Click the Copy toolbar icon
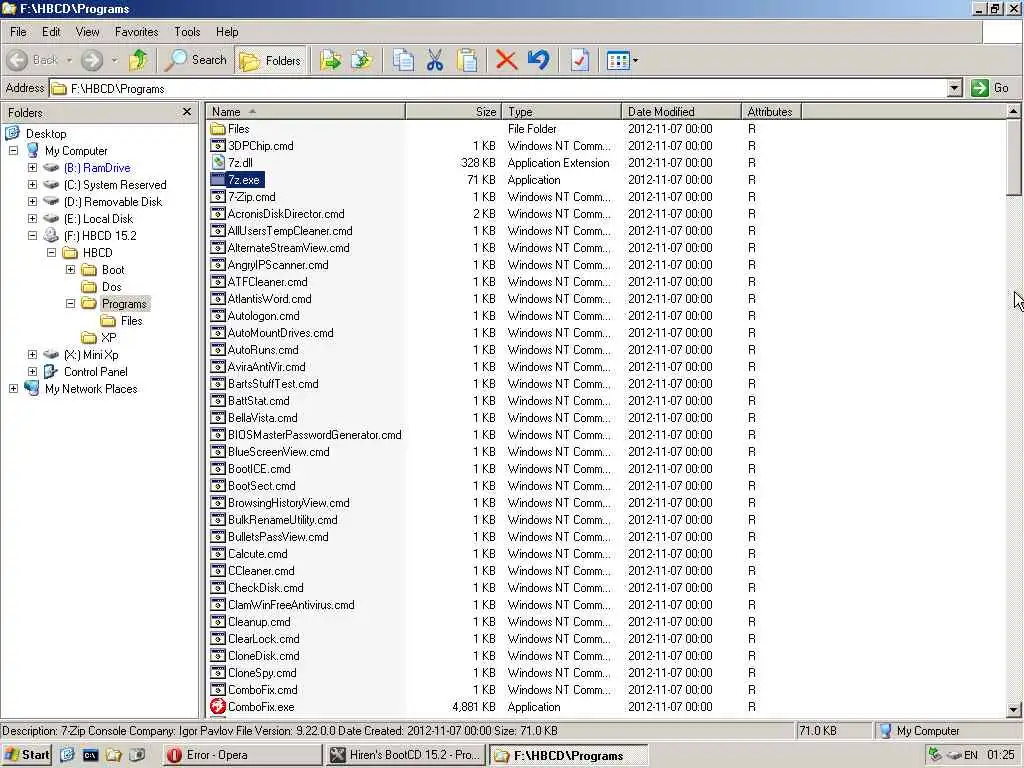The image size is (1024, 768). (x=403, y=60)
